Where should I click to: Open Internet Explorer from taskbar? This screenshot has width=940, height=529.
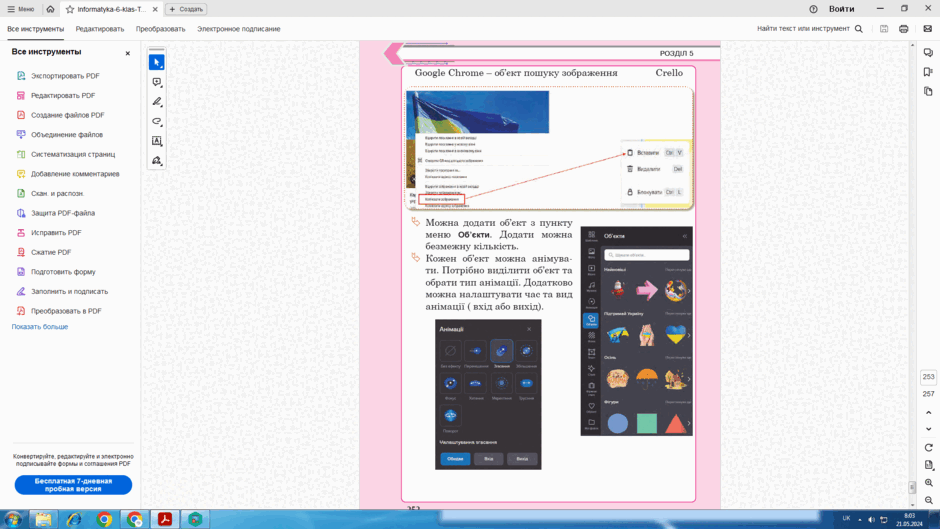coord(74,519)
